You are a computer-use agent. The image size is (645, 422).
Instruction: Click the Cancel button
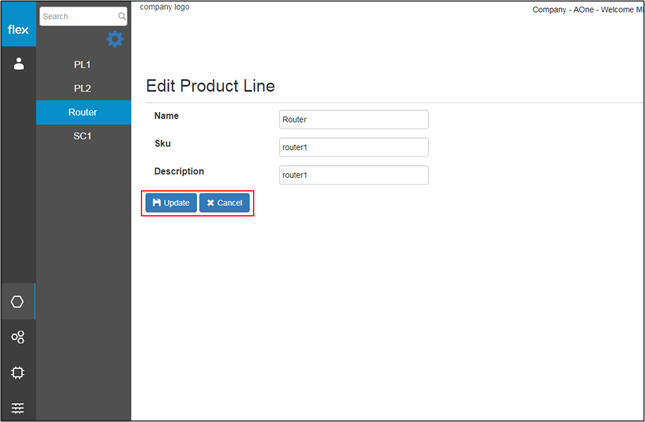click(x=225, y=203)
